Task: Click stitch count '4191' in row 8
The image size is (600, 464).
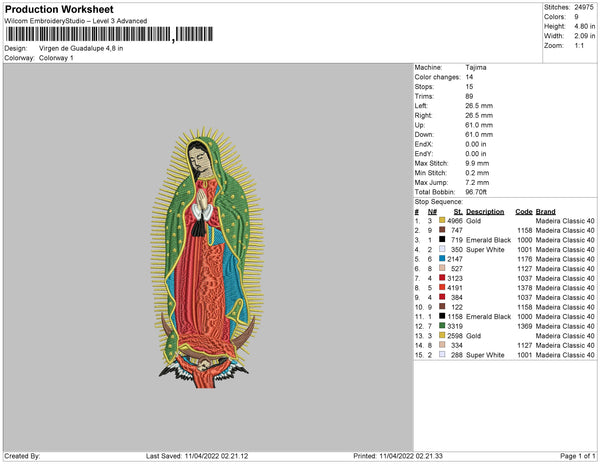Action: (455, 288)
